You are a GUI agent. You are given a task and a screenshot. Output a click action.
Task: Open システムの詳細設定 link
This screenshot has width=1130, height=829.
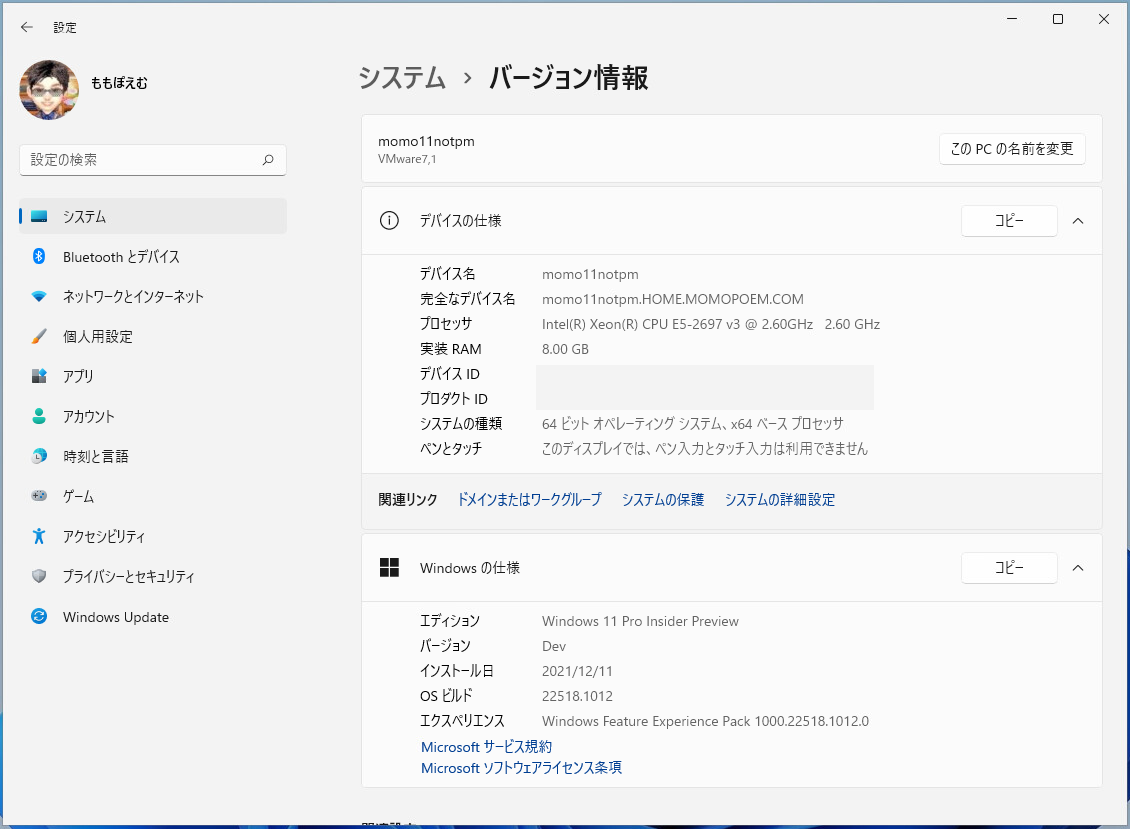coord(780,500)
